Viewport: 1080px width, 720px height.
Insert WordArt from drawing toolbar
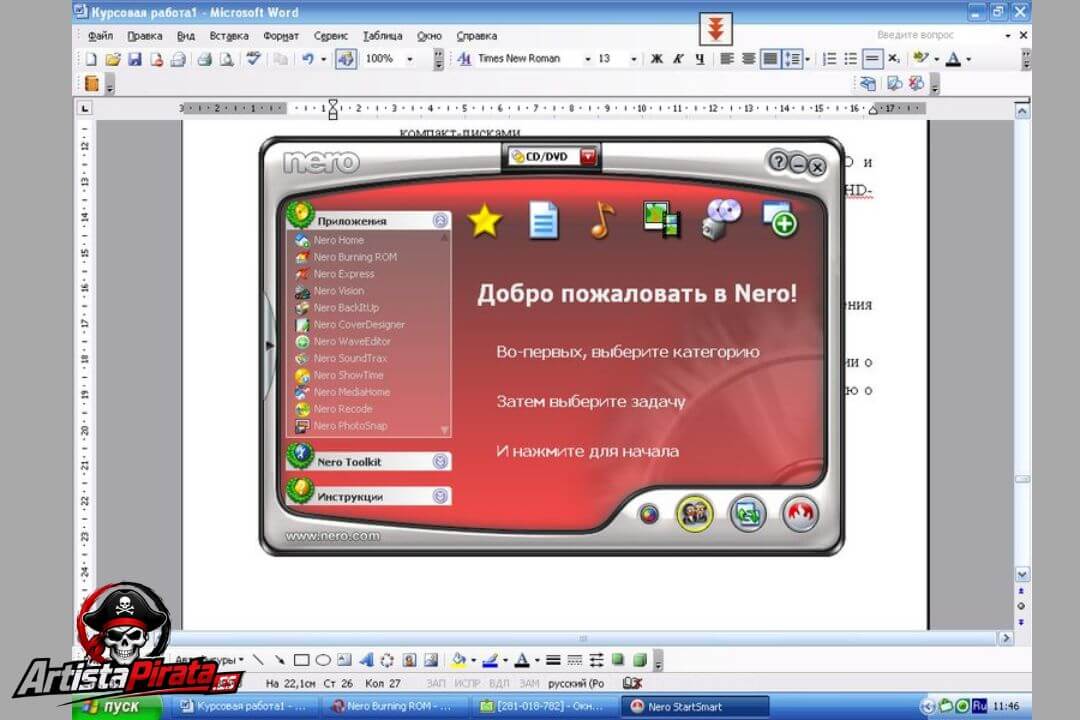click(x=366, y=660)
